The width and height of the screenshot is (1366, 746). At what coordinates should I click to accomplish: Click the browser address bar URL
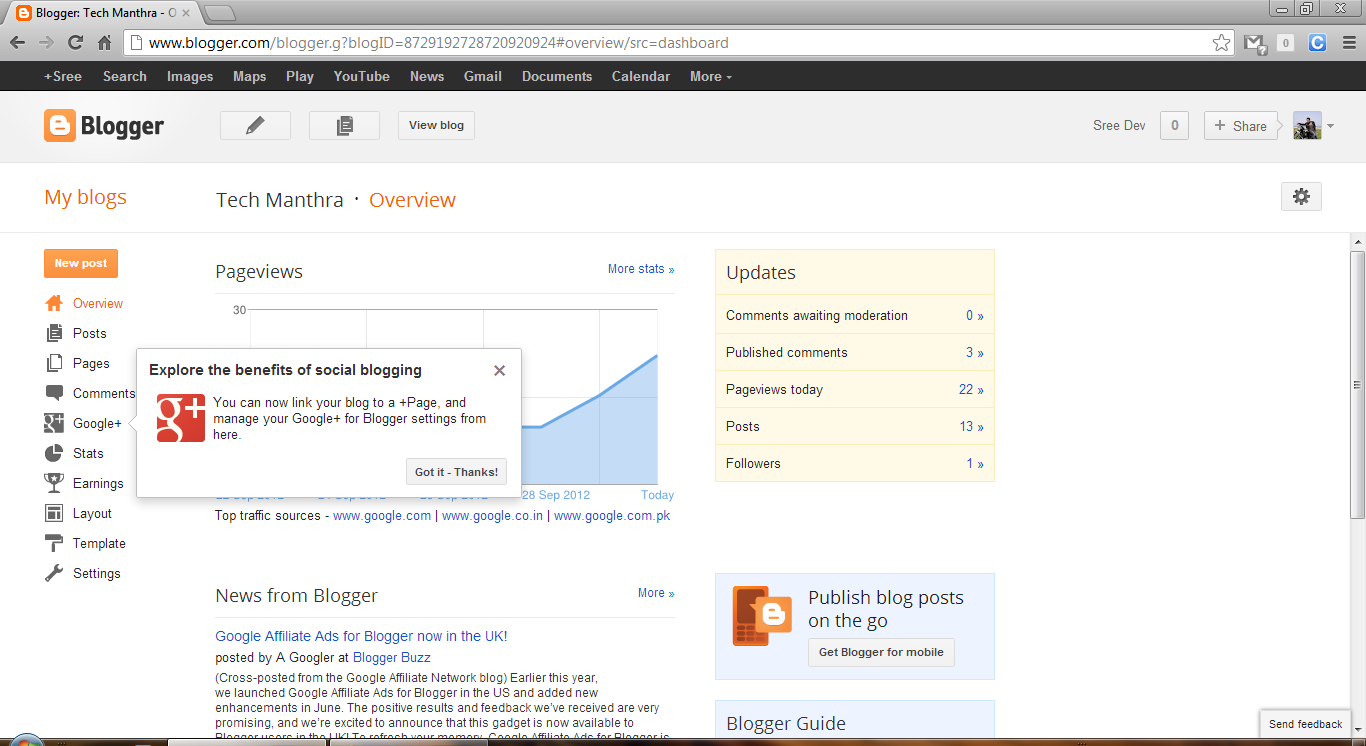coord(439,43)
